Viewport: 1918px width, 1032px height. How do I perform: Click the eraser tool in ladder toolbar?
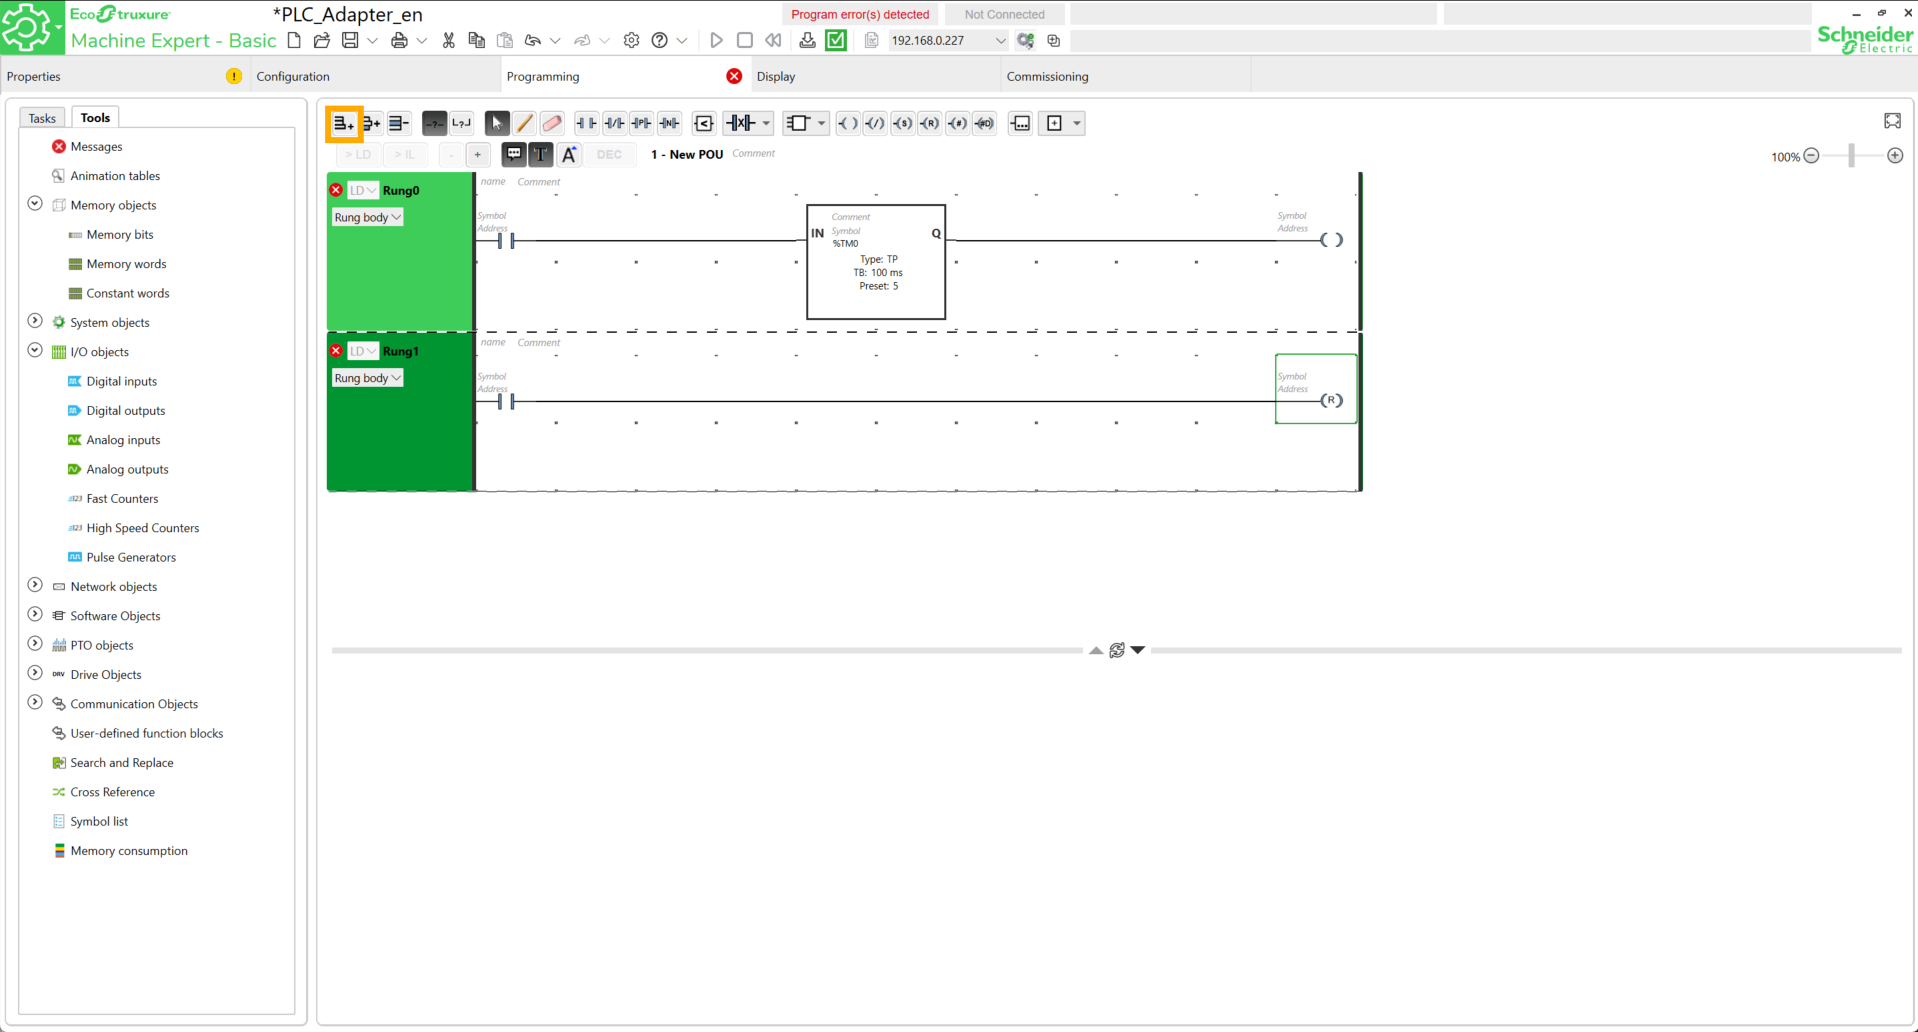[x=552, y=123]
